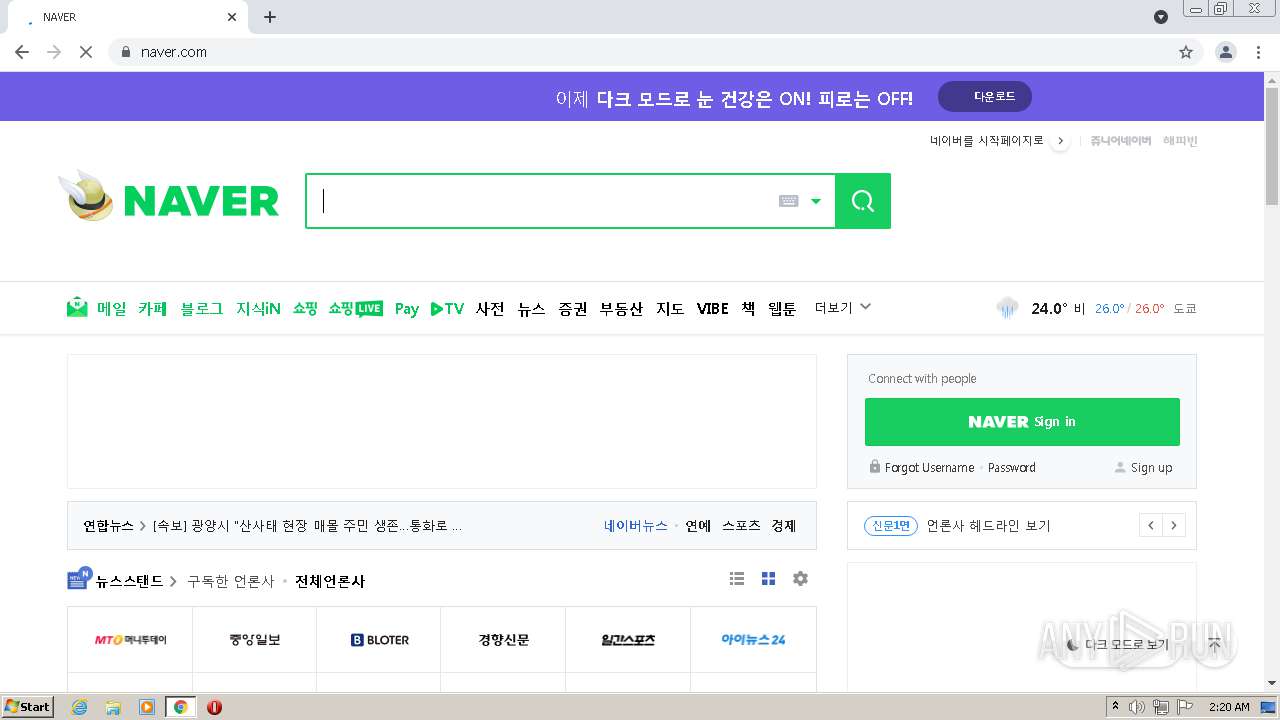Open the on-screen keyboard icon in search box
1280x720 pixels.
[788, 201]
